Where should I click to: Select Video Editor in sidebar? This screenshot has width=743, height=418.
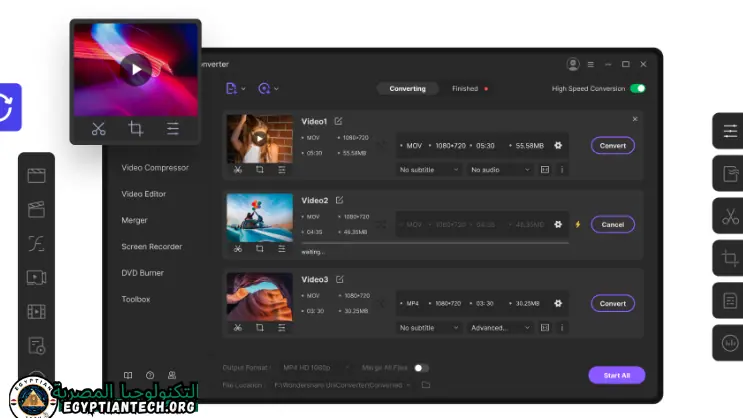point(144,194)
